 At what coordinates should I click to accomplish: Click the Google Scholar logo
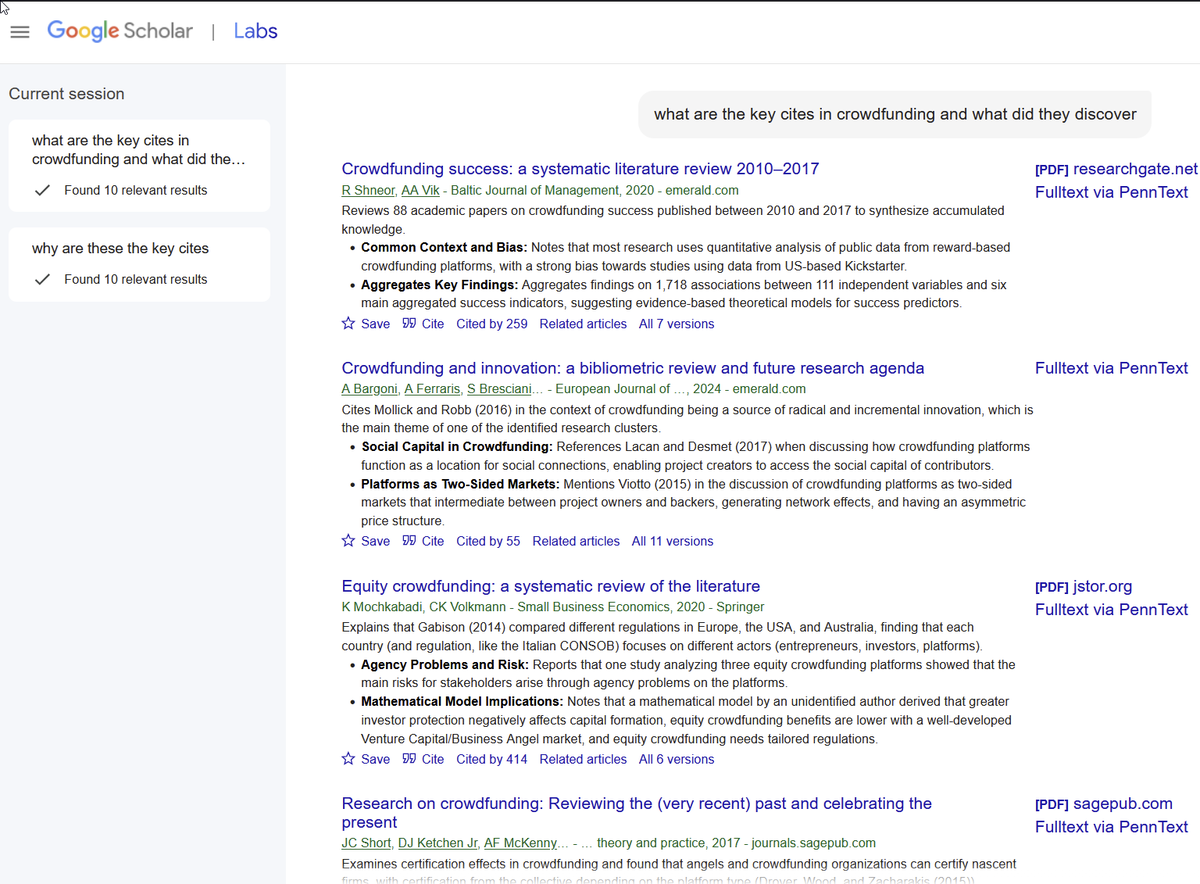(x=120, y=31)
